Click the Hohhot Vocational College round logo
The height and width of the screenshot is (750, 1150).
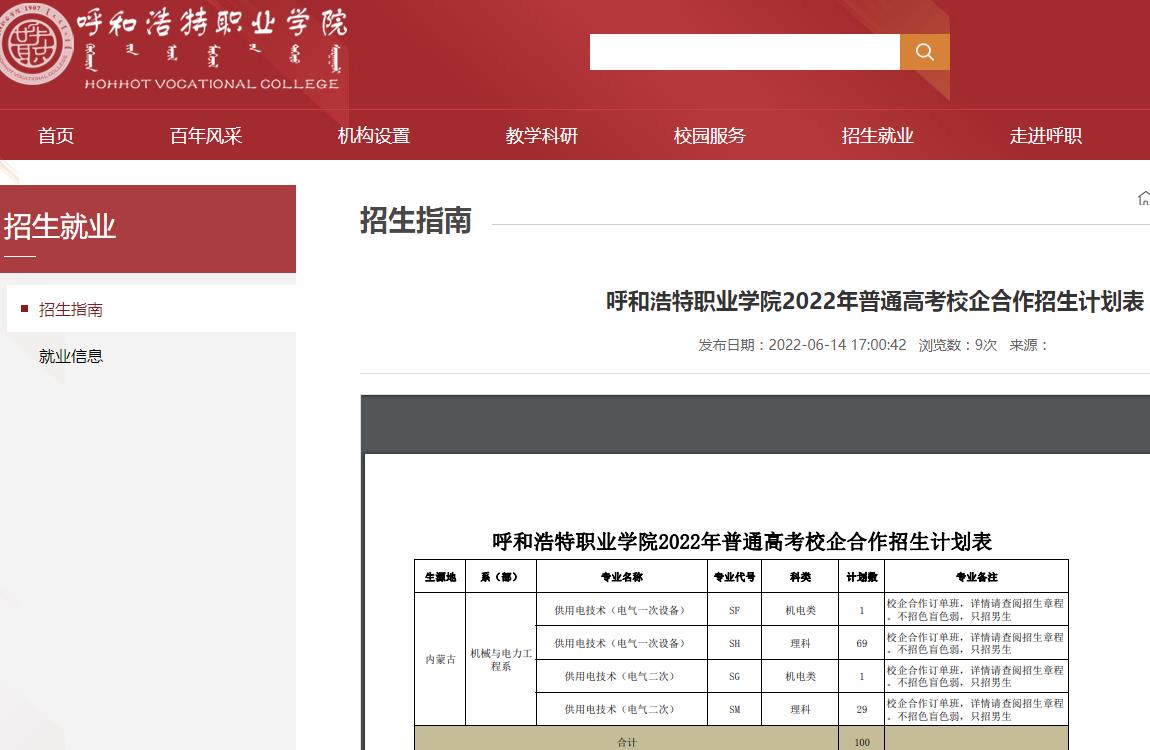pos(35,43)
